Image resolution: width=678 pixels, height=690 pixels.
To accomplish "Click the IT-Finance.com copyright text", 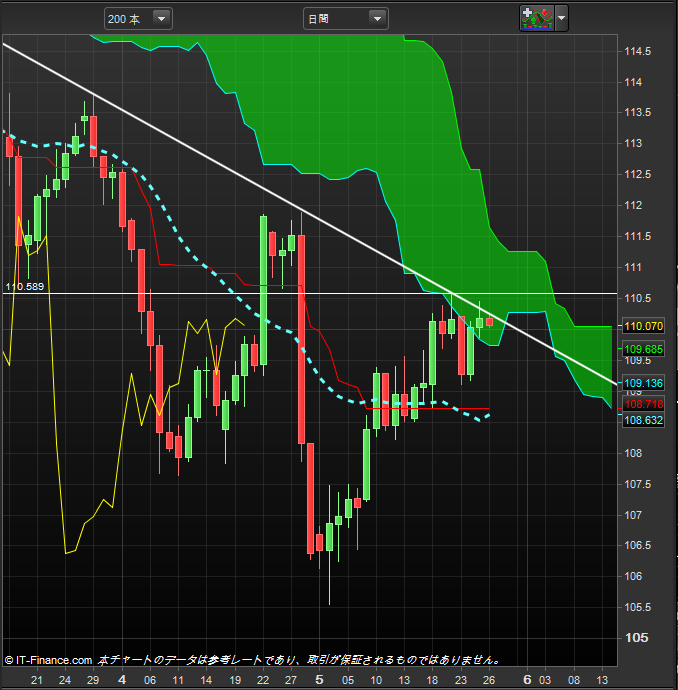I will (x=48, y=660).
